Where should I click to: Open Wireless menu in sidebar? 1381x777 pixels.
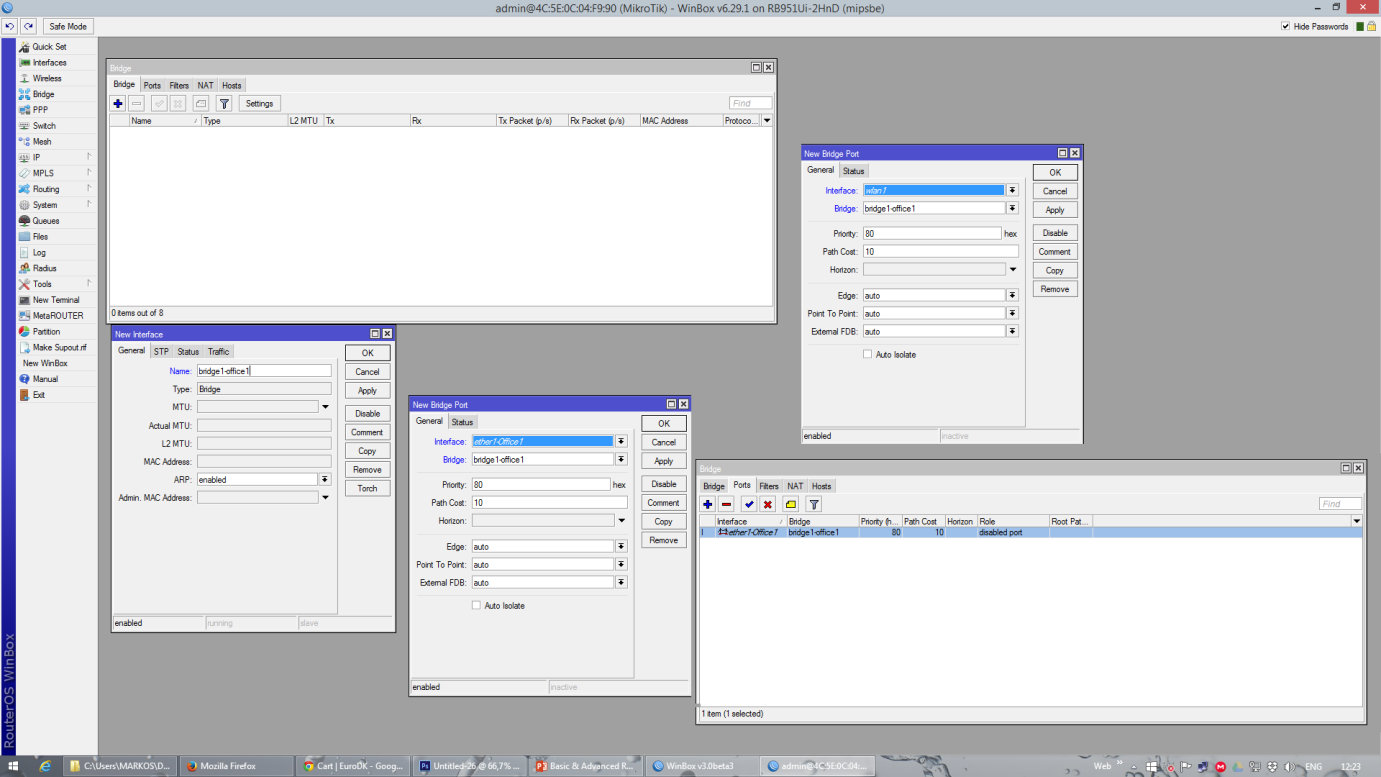(x=46, y=78)
